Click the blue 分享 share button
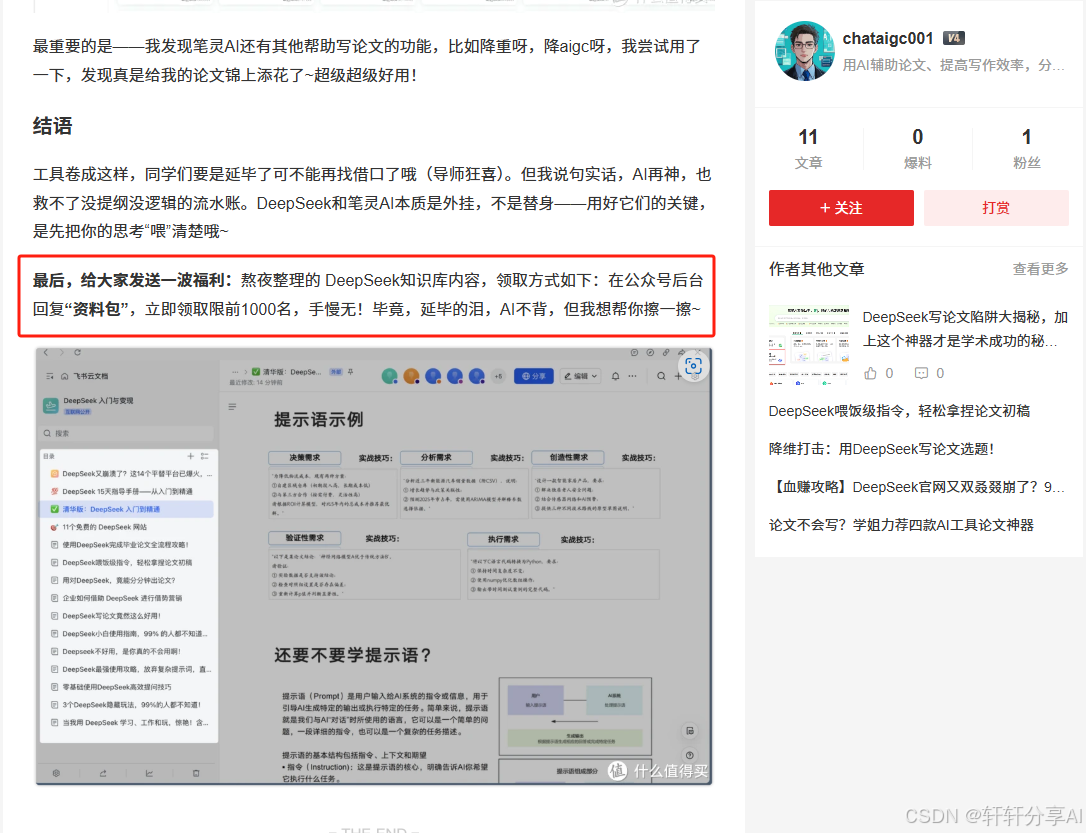1086x833 pixels. 533,376
